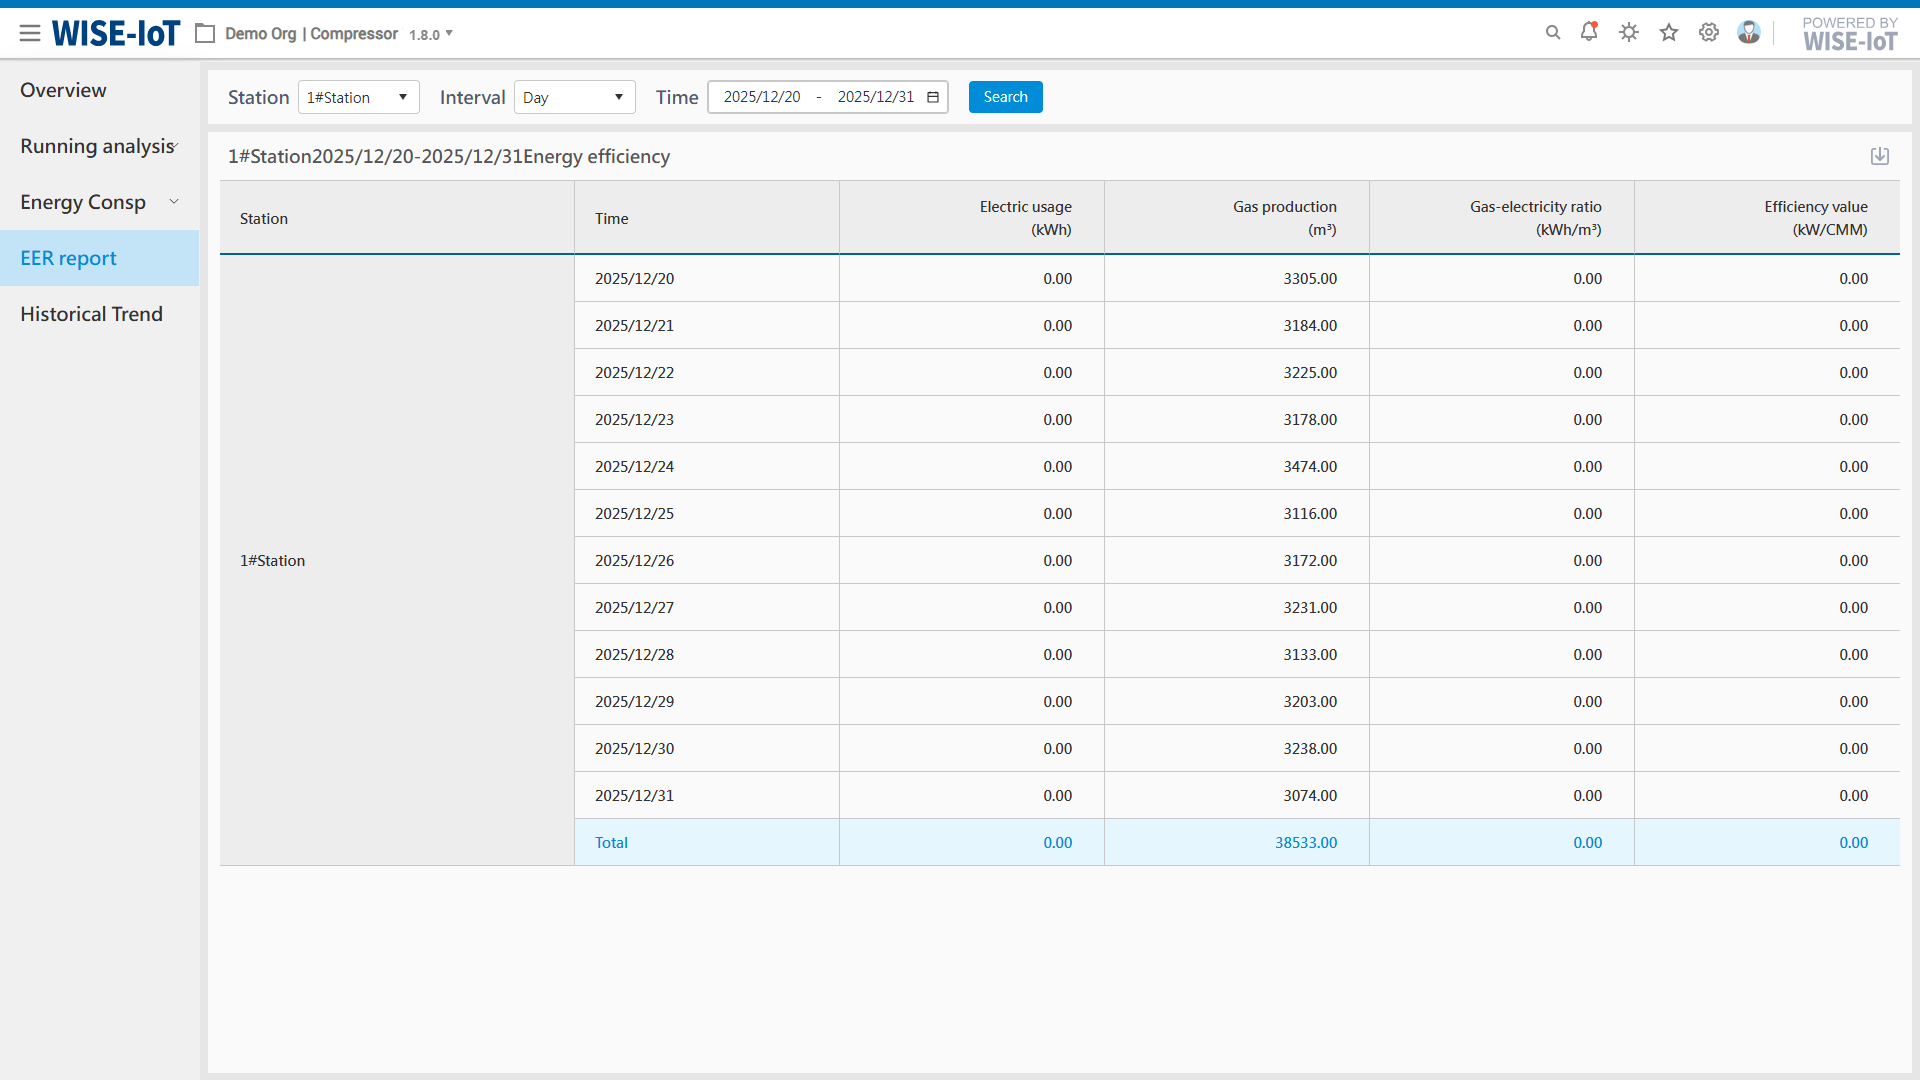Open the Station dropdown

point(358,97)
